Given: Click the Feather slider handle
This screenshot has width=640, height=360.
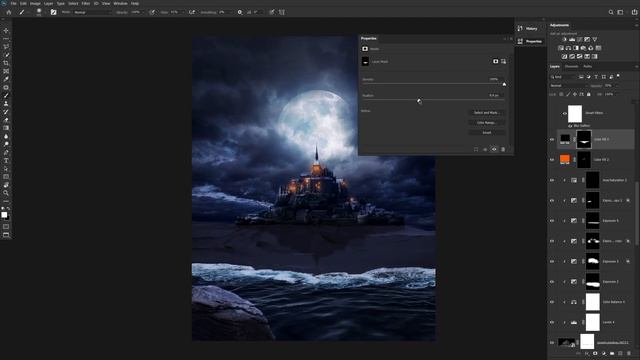Looking at the screenshot, I should (x=419, y=100).
